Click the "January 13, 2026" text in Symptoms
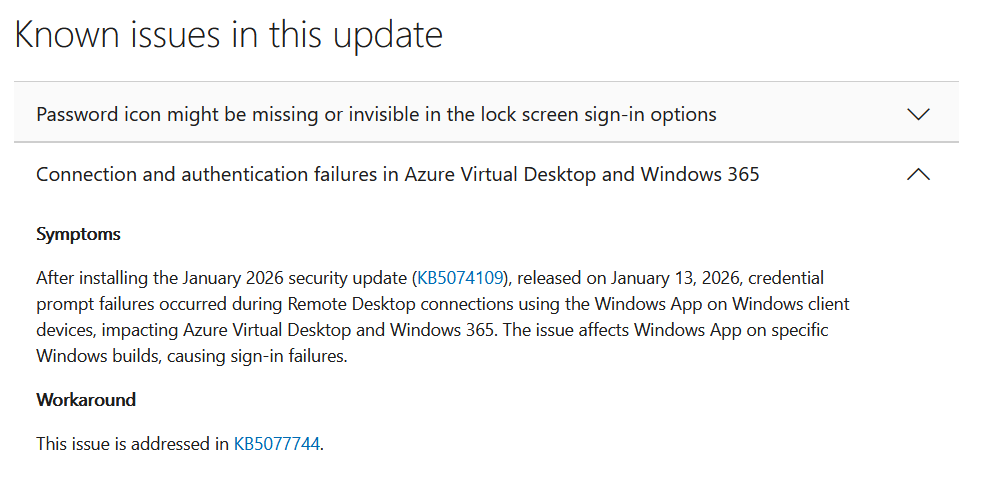This screenshot has width=996, height=477. pos(659,277)
